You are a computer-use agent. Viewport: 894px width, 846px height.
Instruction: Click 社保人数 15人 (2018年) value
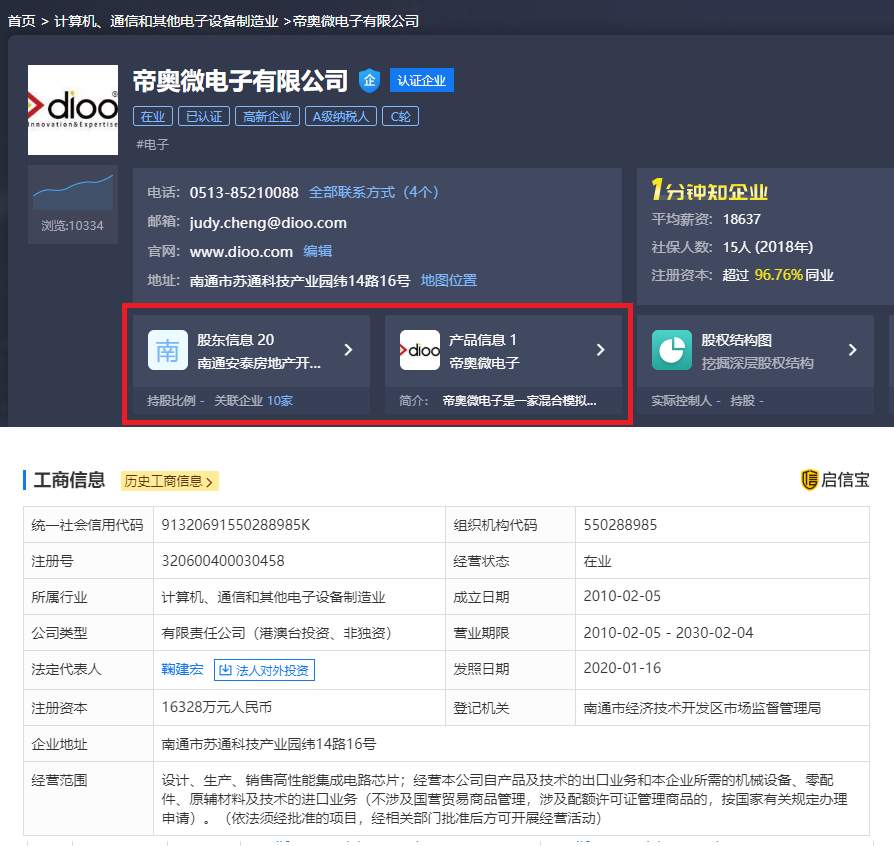click(x=767, y=247)
